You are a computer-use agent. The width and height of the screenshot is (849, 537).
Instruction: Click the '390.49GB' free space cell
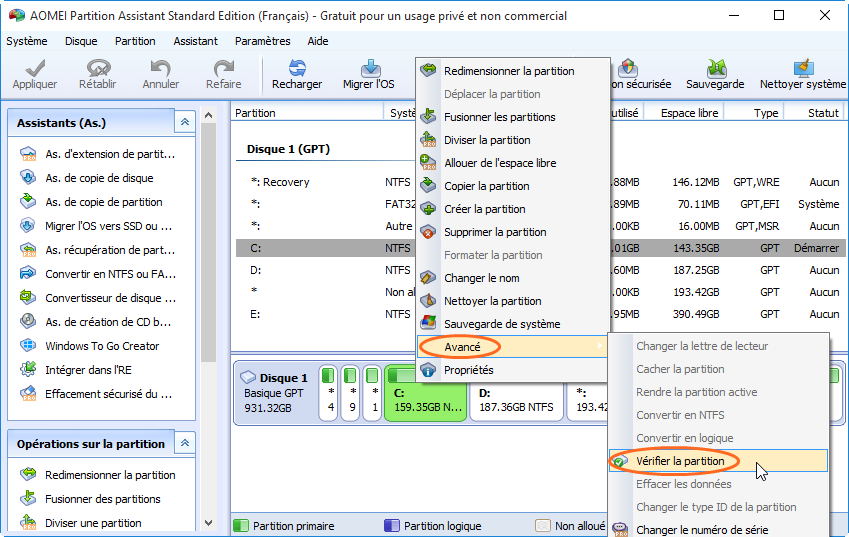tap(696, 314)
